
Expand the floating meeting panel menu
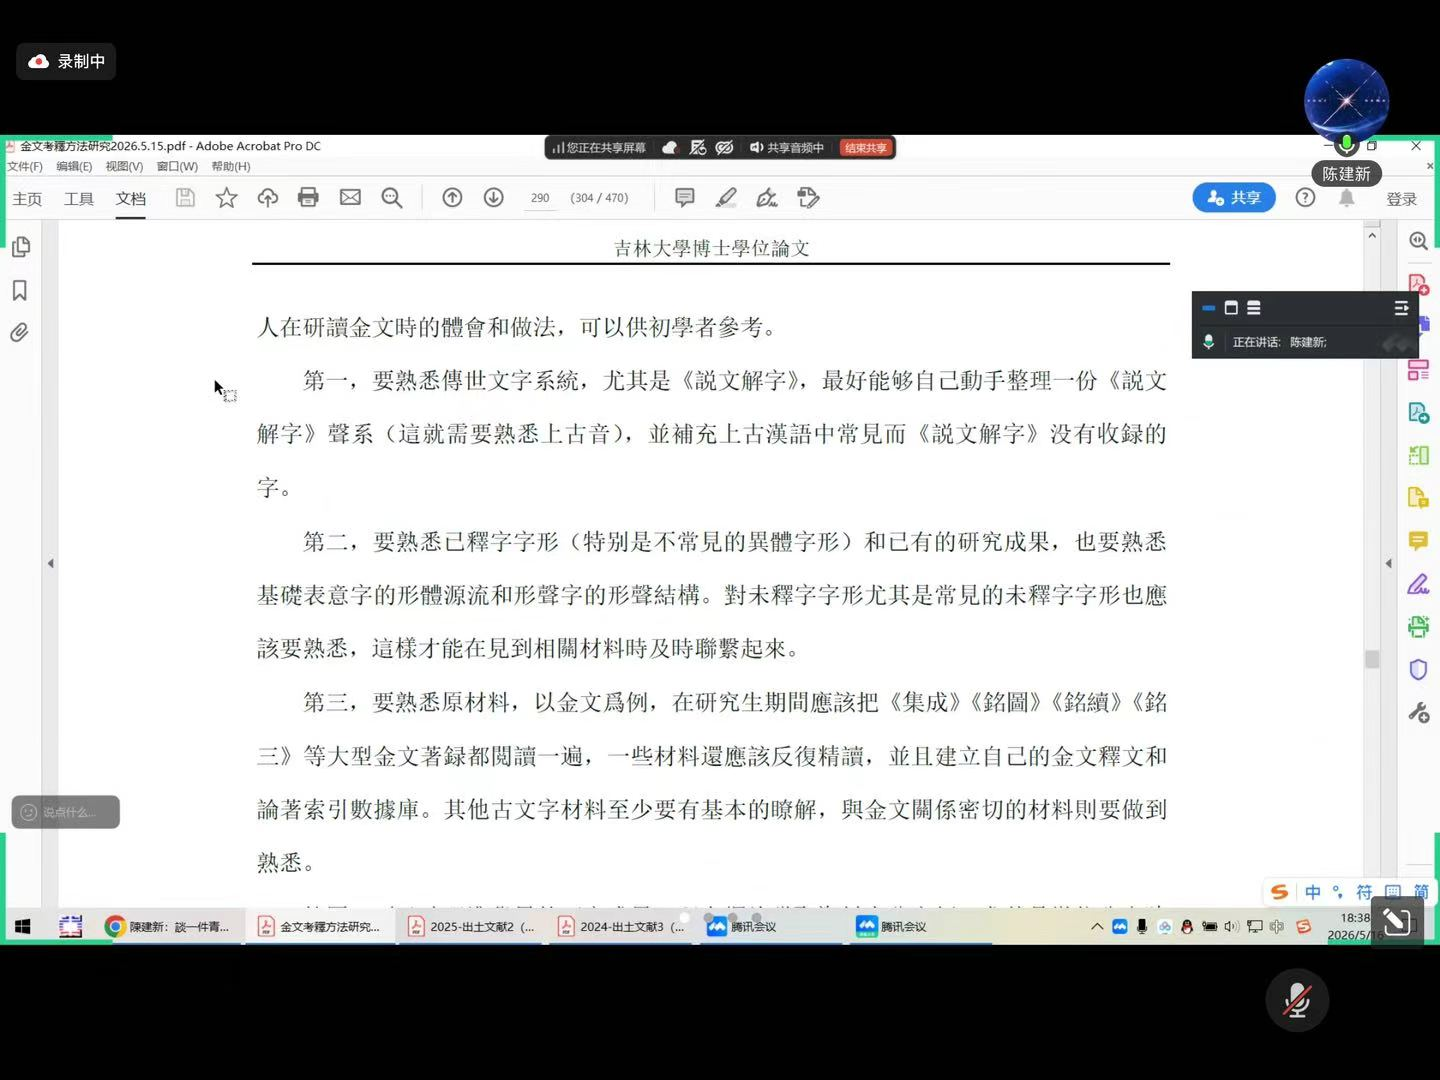1401,308
